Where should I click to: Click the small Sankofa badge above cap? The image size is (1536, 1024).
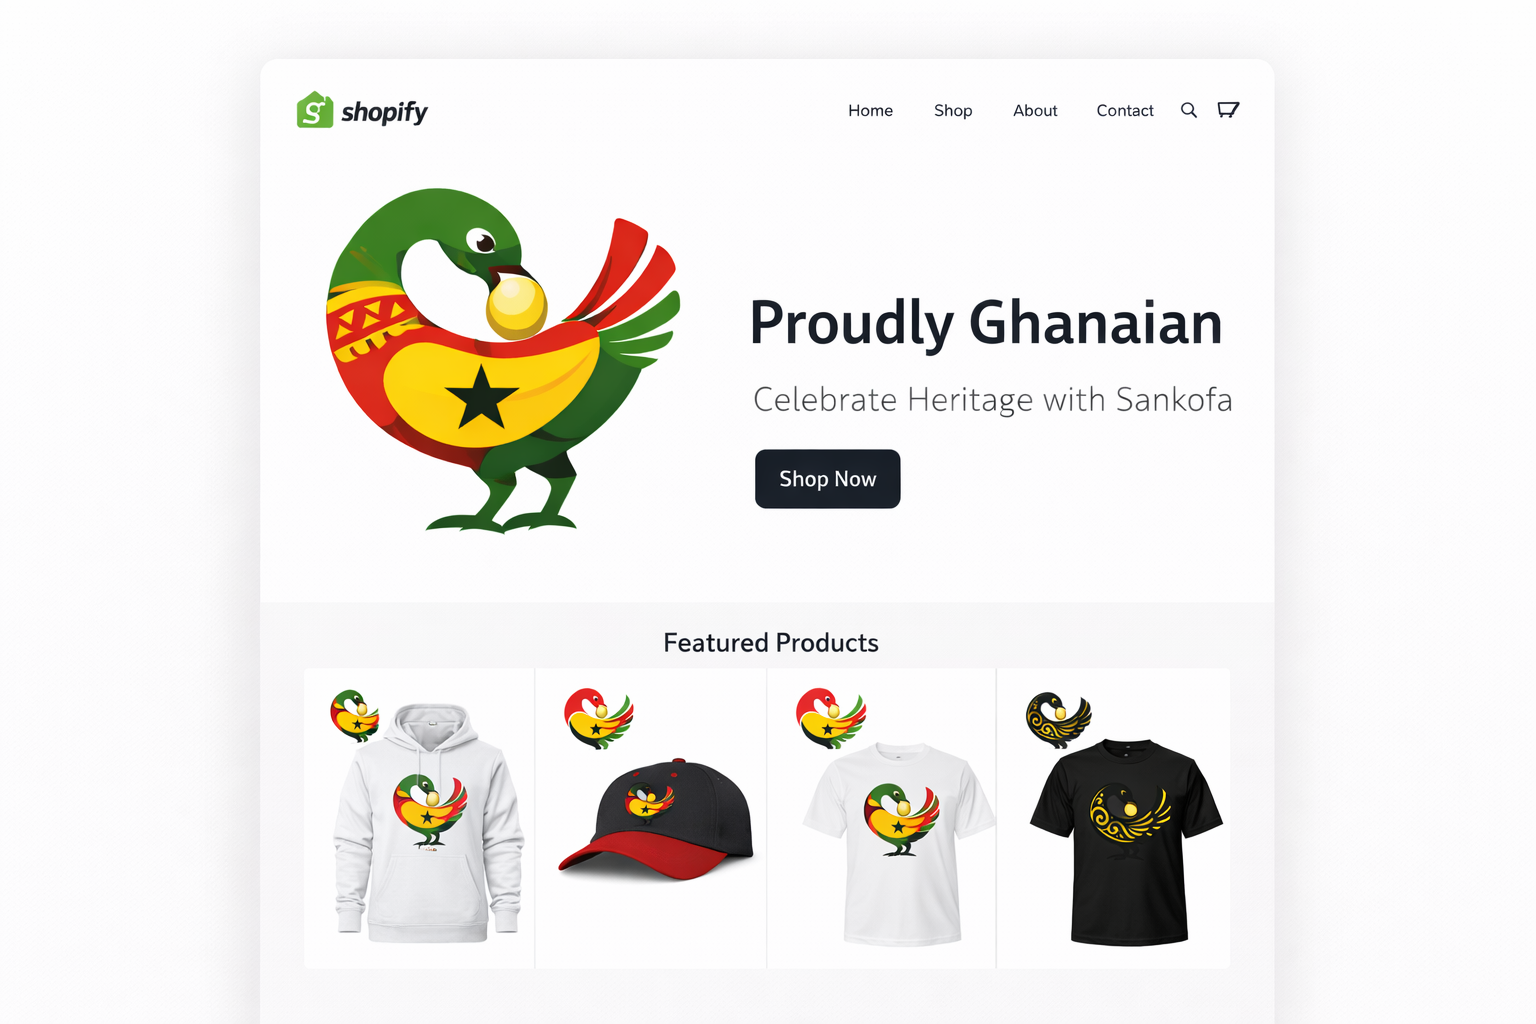tap(598, 718)
